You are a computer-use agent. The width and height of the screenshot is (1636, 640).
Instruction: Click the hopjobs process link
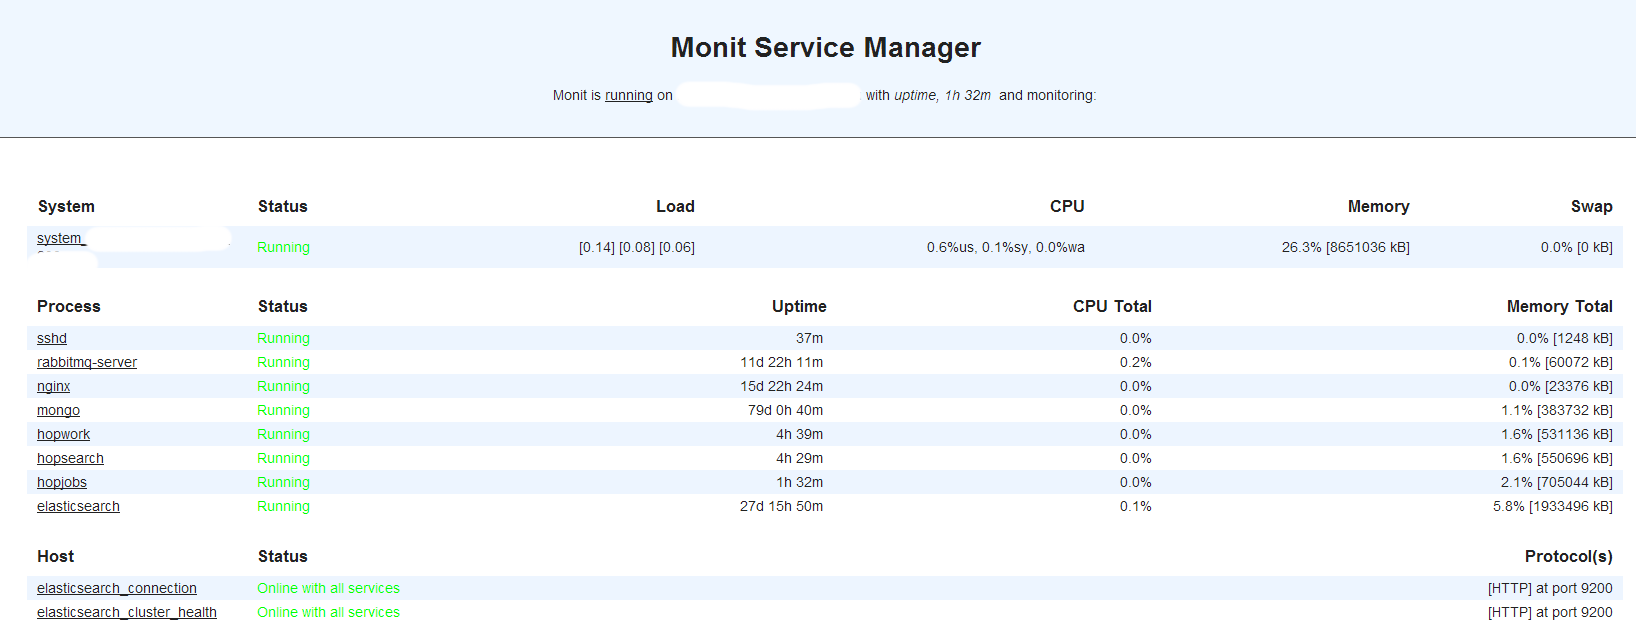tap(62, 483)
